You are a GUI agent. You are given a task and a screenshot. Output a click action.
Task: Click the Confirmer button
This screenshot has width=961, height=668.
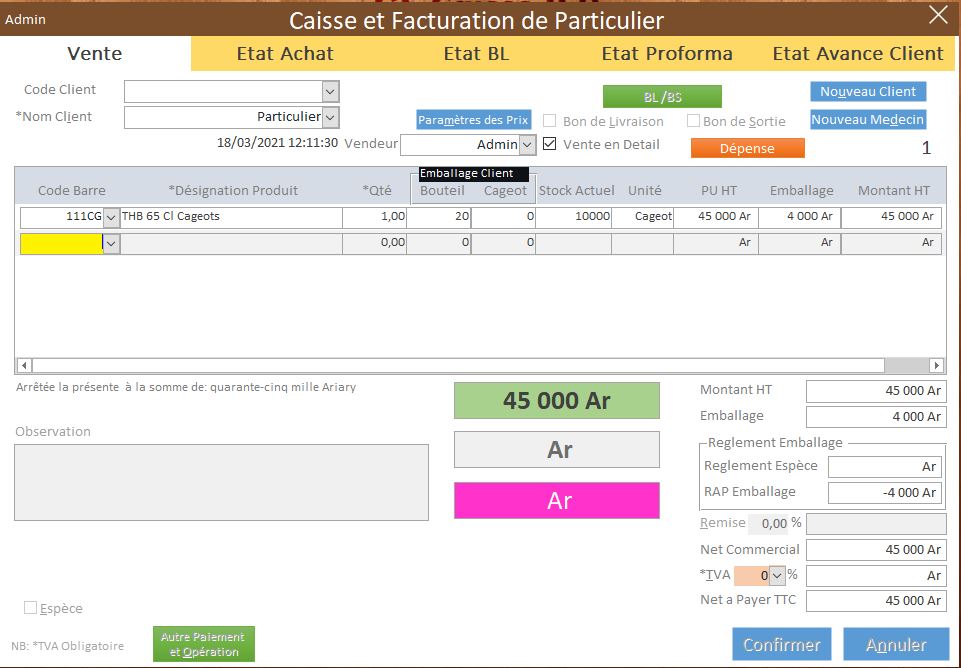[x=781, y=645]
